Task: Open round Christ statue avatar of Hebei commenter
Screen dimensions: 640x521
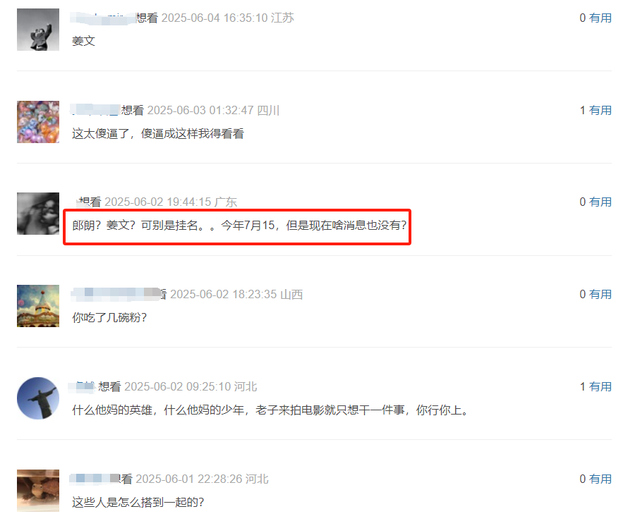Action: 38,398
